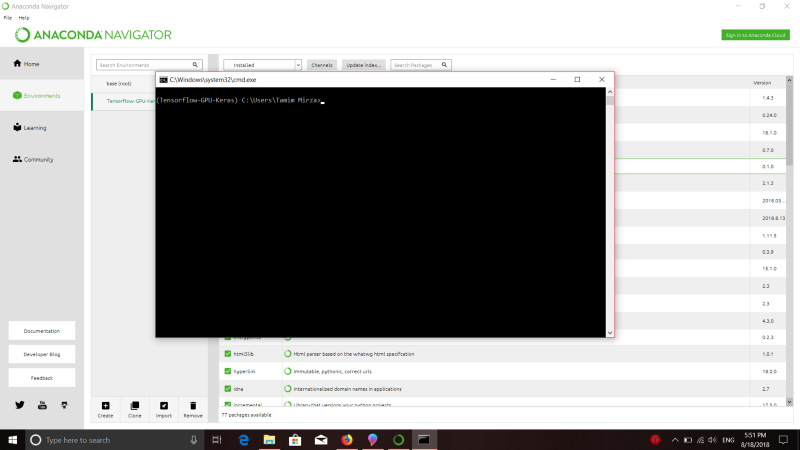The width and height of the screenshot is (800, 450).
Task: Click cmd.exe window scroll down arrow
Action: (610, 333)
